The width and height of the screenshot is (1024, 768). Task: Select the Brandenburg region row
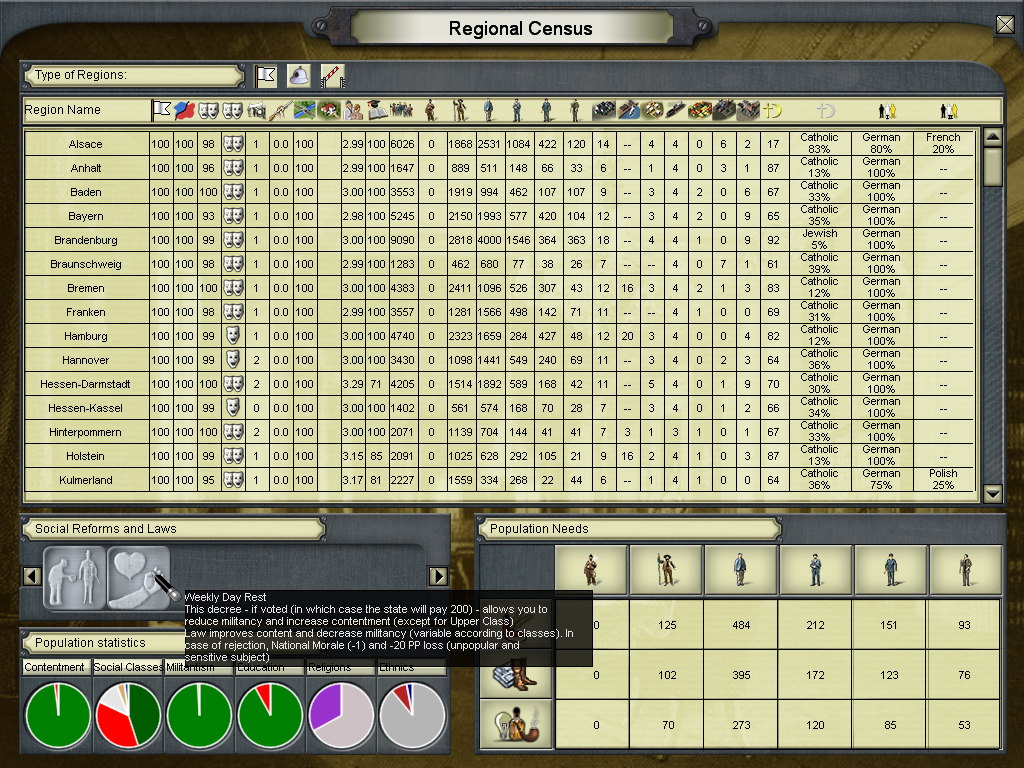tap(85, 240)
